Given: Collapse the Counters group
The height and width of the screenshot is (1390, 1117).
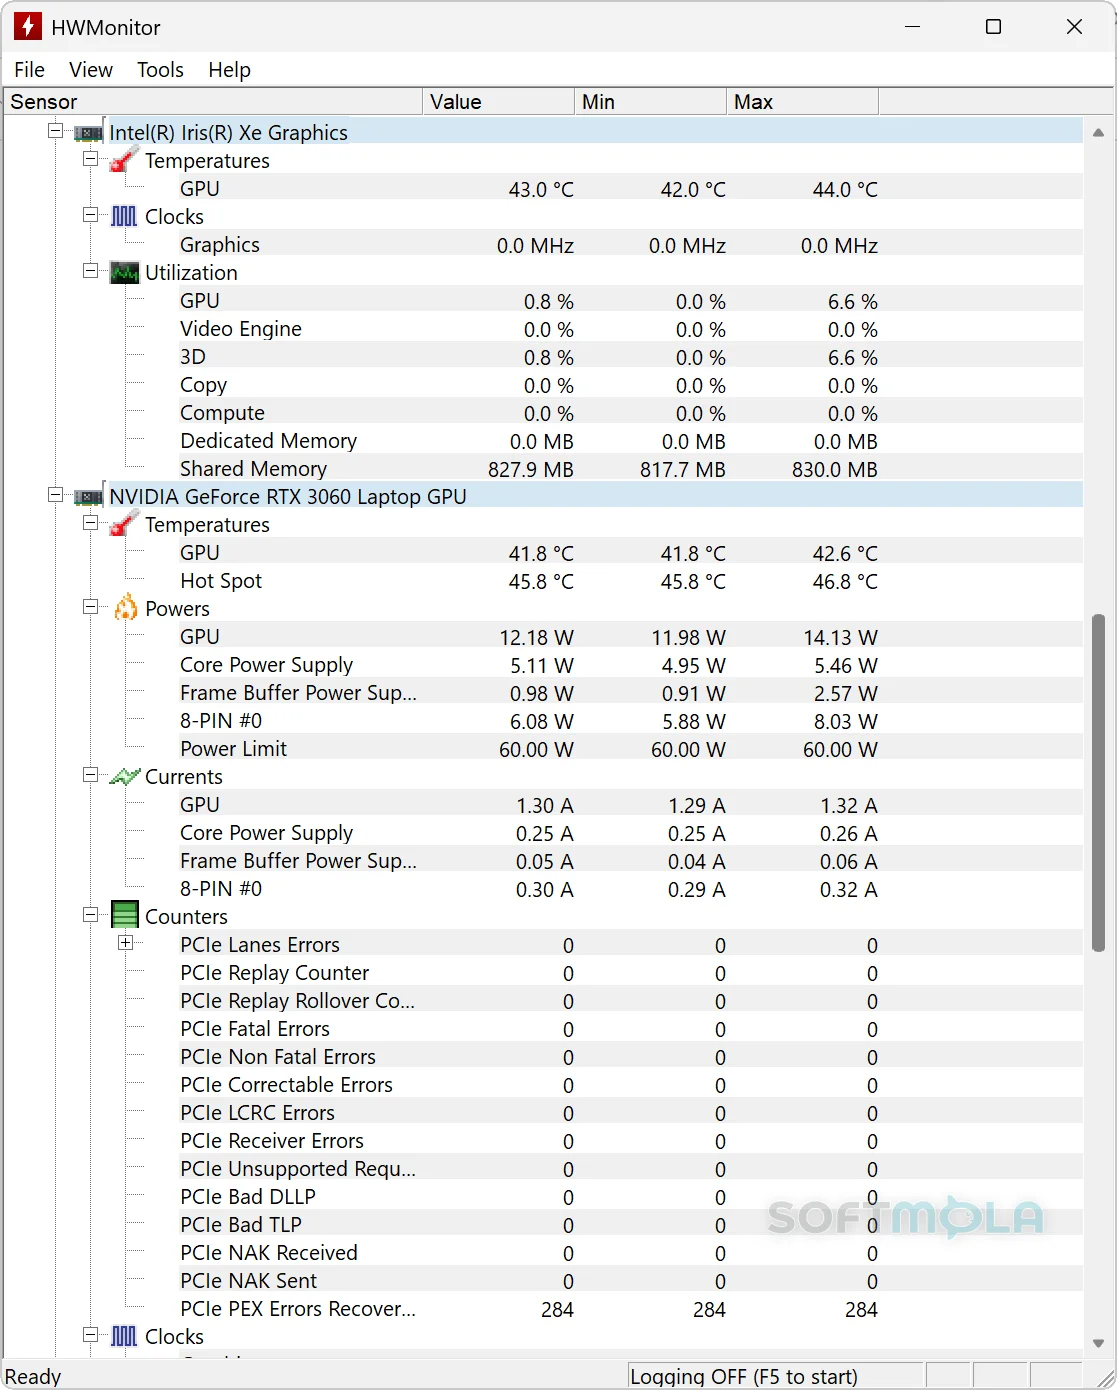Looking at the screenshot, I should click(91, 915).
